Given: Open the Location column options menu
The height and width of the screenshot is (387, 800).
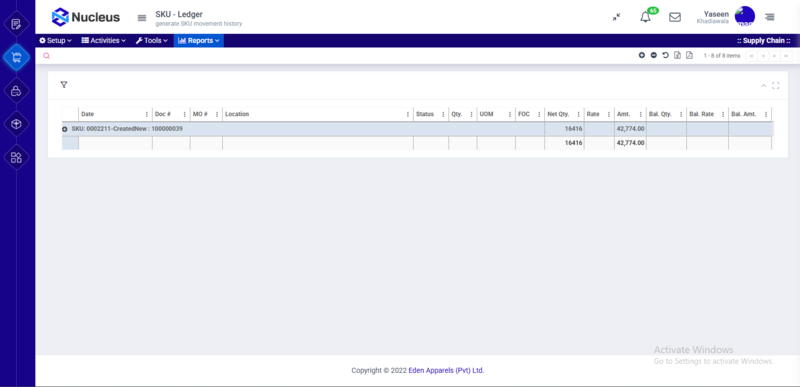Looking at the screenshot, I should [408, 115].
